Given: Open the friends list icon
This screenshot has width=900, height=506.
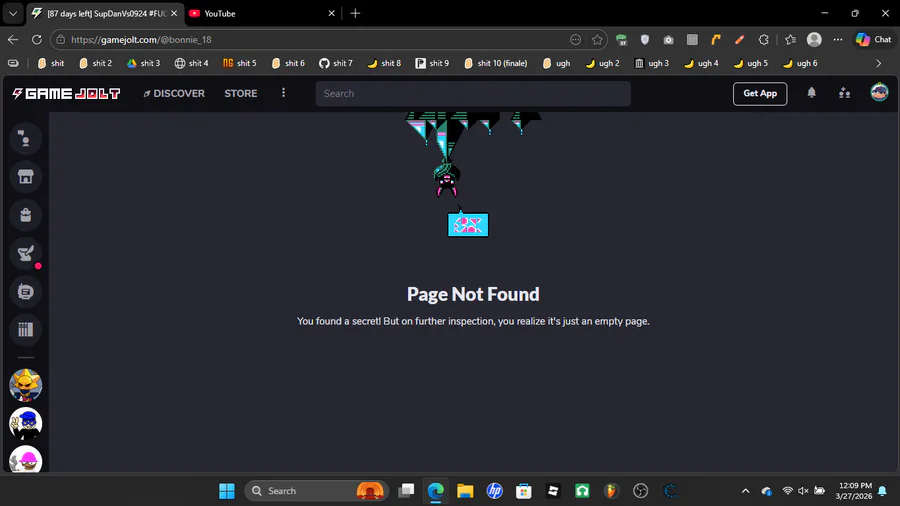Looking at the screenshot, I should coord(844,92).
